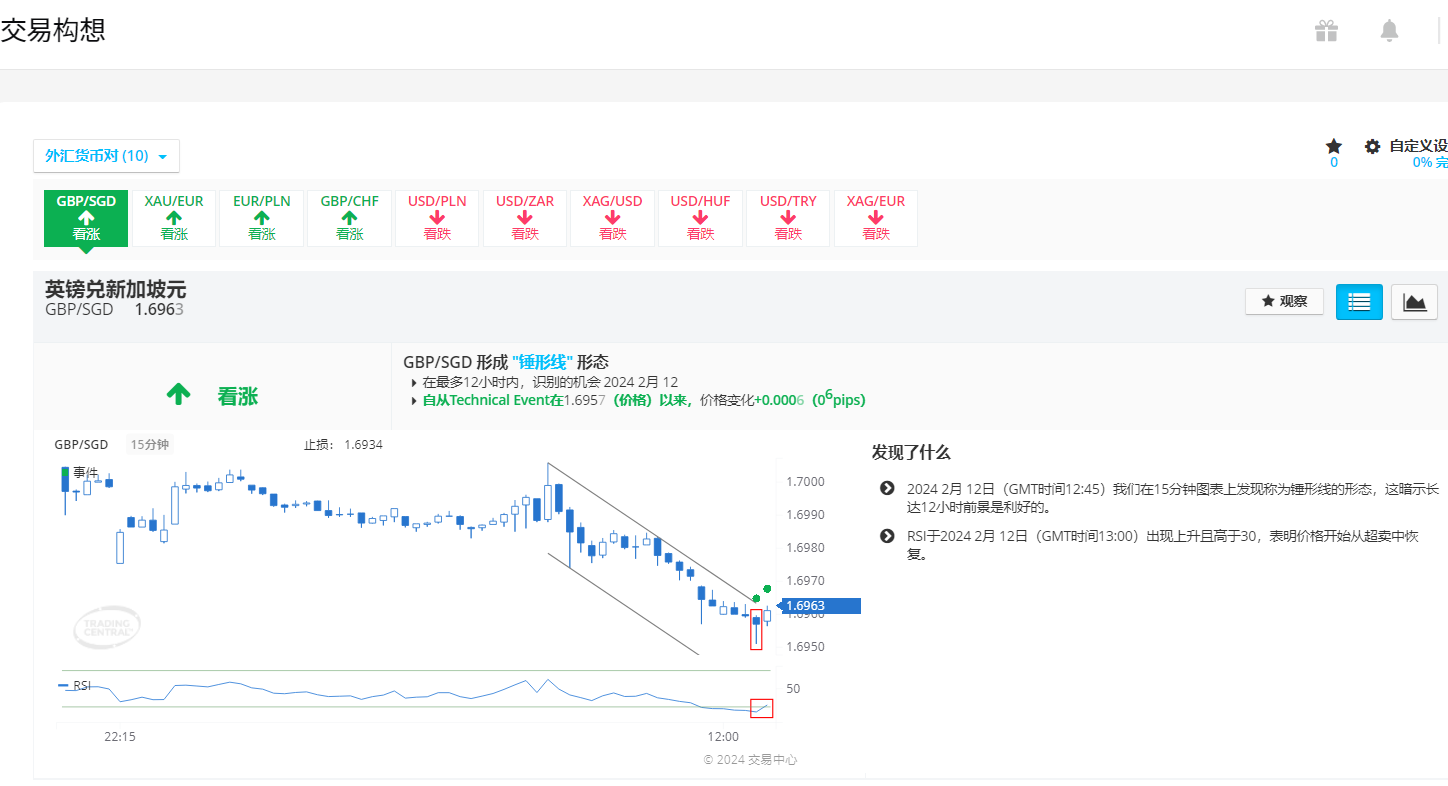Click the © 2024 交易中心 text
1448x786 pixels.
[x=750, y=760]
